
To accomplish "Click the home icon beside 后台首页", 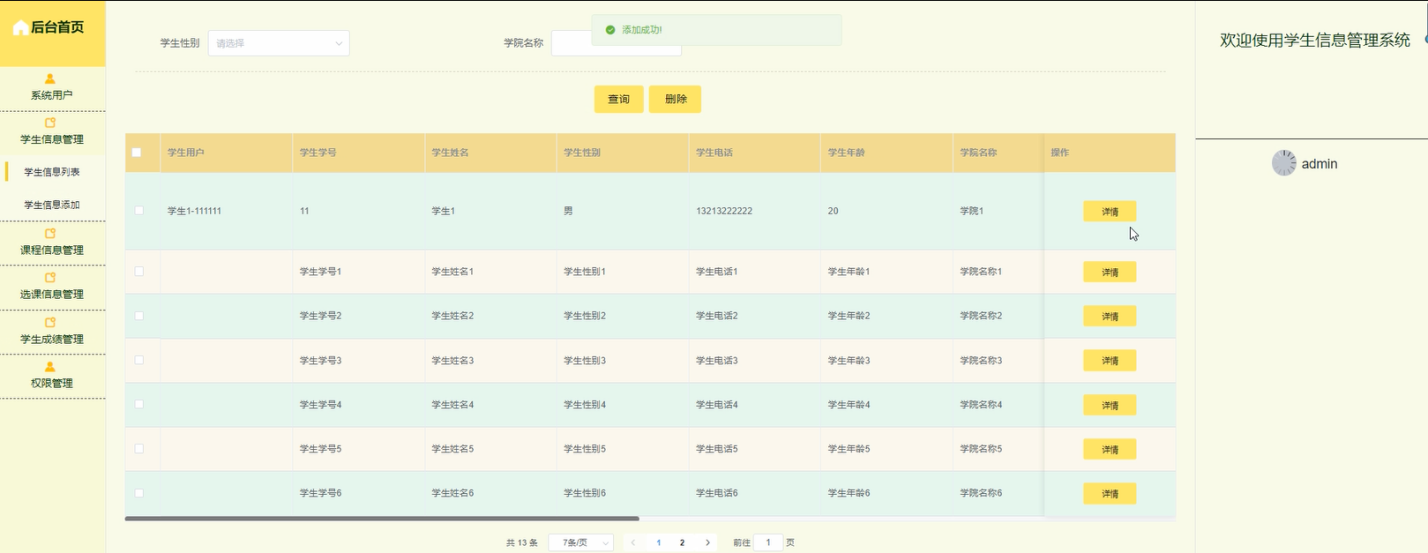I will pos(20,28).
